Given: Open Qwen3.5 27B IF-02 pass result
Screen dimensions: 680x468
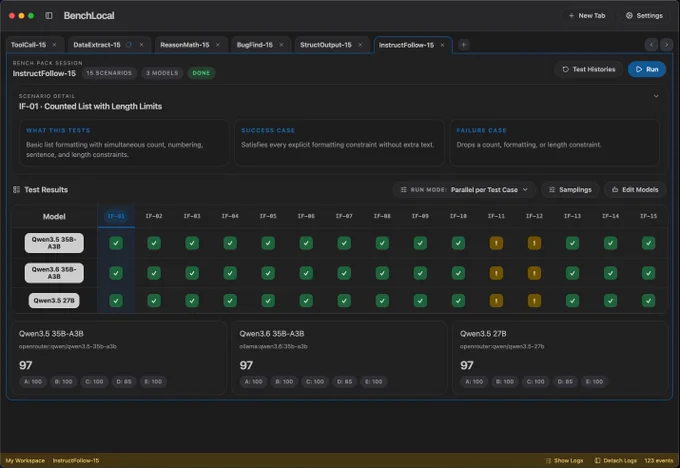Looking at the screenshot, I should pos(154,301).
